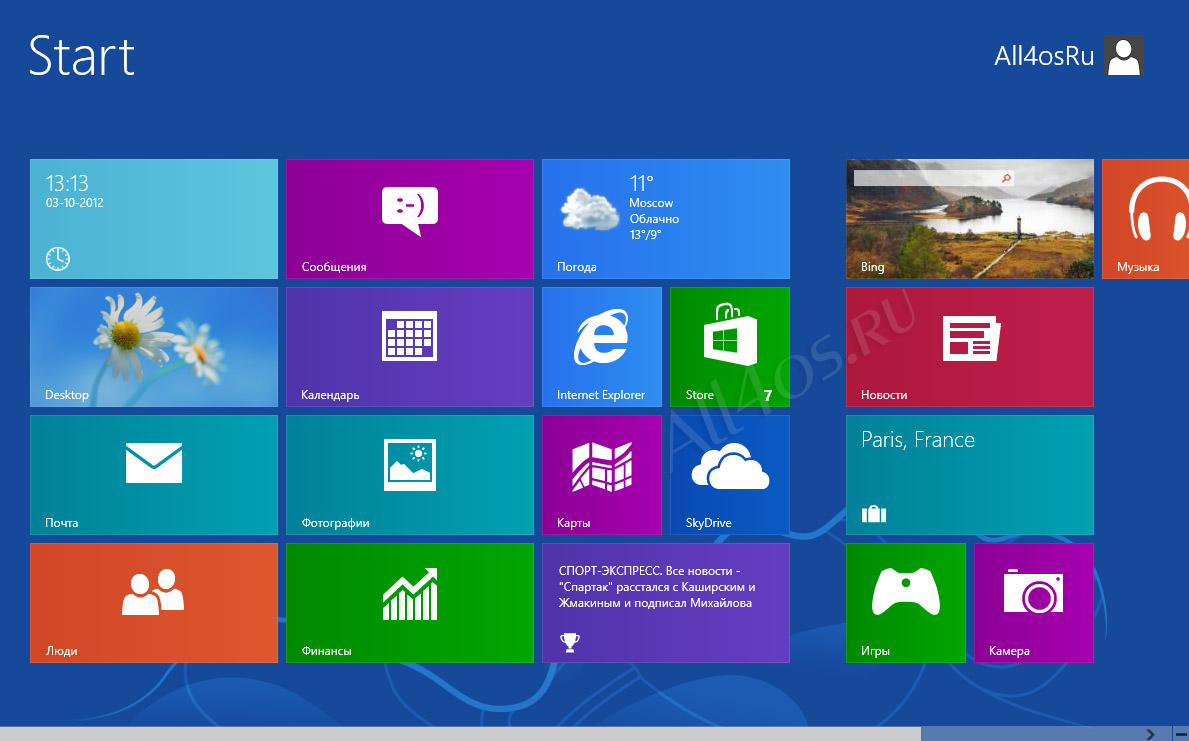Open the СПОРТ-ЭКСПРЕСС sports news tile
This screenshot has width=1189, height=741.
pyautogui.click(x=666, y=603)
